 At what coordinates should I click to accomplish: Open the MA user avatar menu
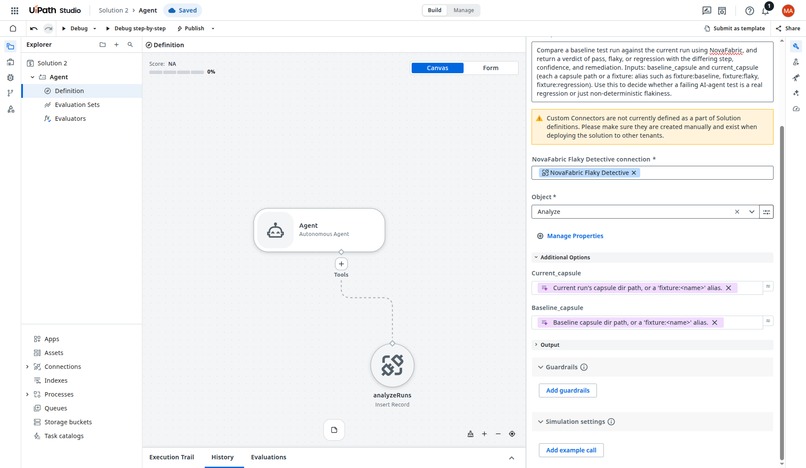point(788,10)
